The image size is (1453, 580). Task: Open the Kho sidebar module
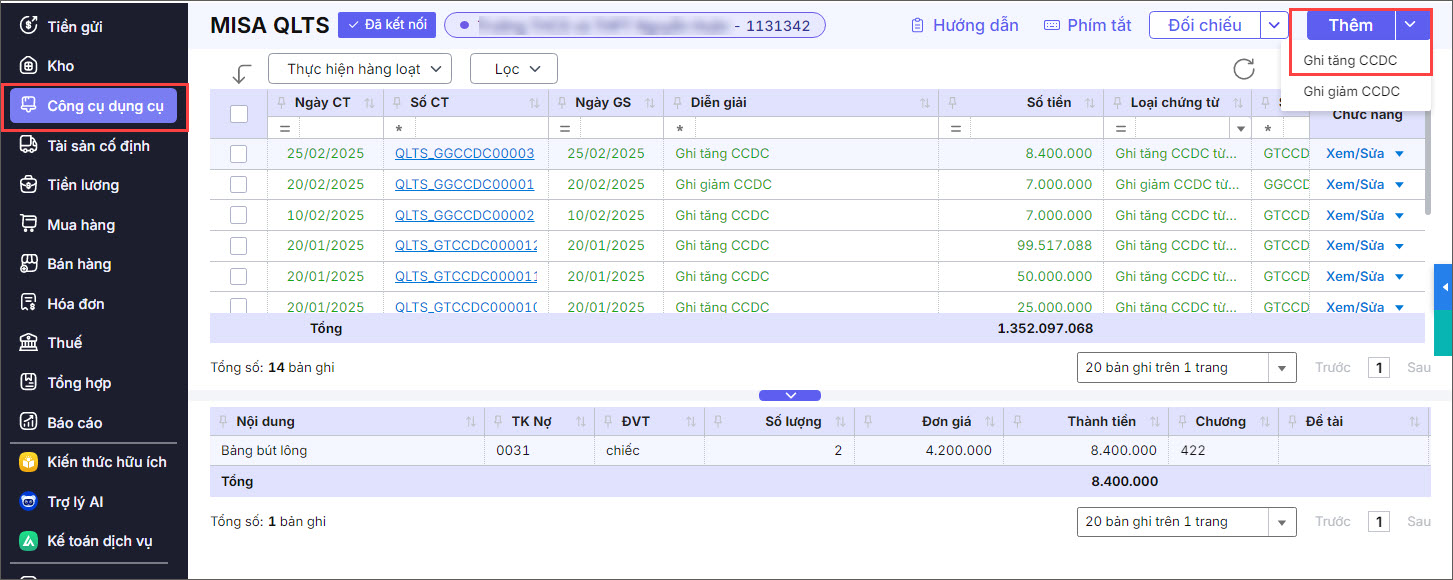[60, 66]
